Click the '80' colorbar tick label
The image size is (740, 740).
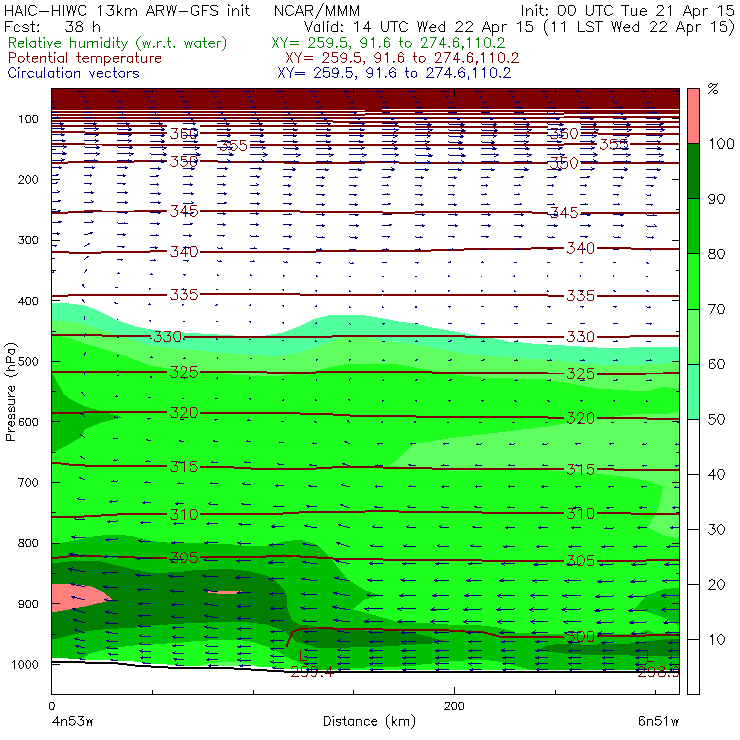point(716,254)
